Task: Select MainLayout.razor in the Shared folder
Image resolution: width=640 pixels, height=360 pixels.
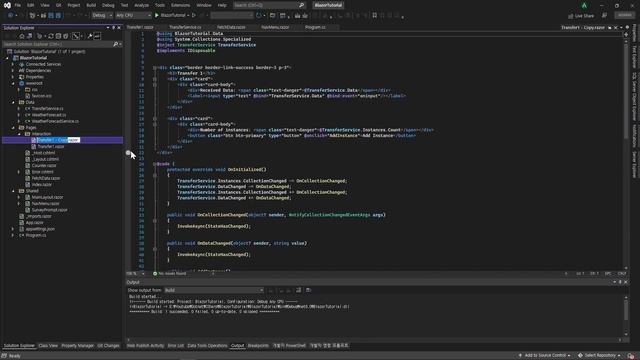Action: point(47,197)
